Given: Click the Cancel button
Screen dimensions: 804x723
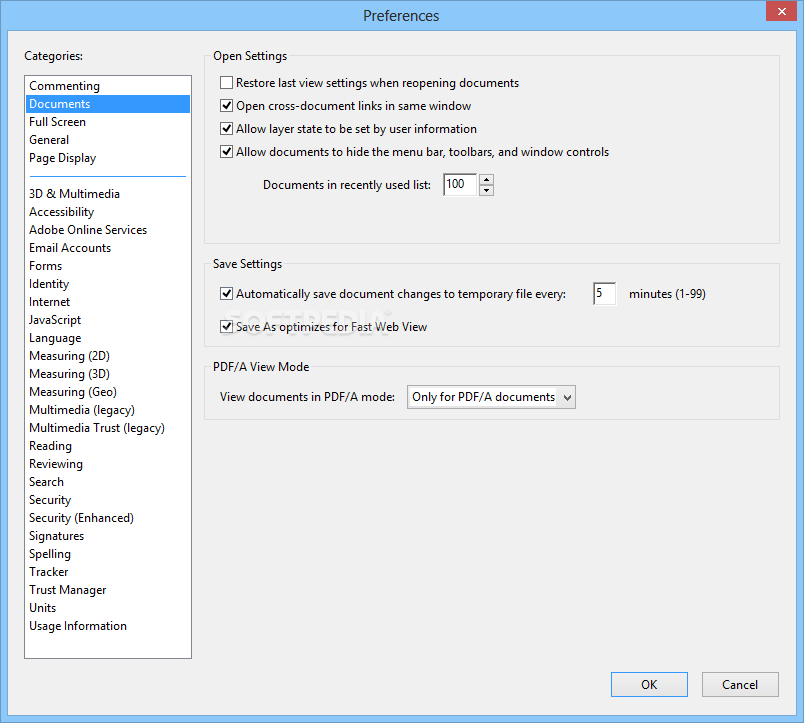Looking at the screenshot, I should coord(740,685).
